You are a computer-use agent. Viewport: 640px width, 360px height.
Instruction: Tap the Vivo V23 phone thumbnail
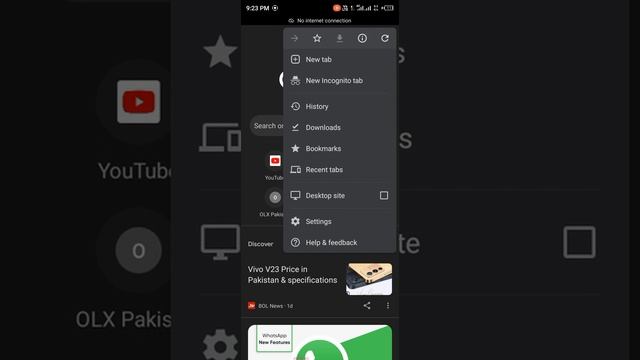[369, 279]
